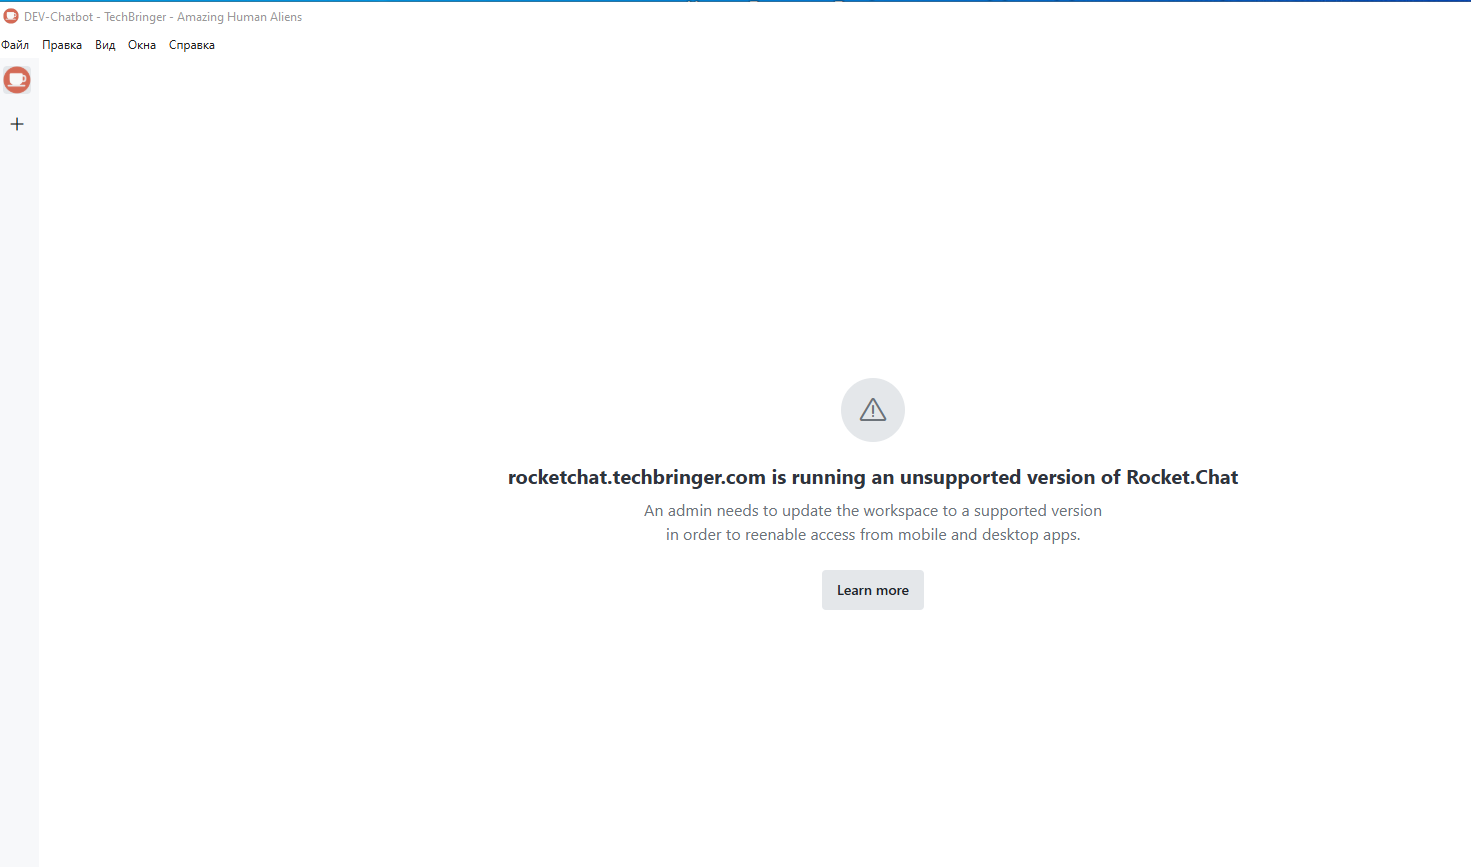Click the Learn more button
The height and width of the screenshot is (867, 1471).
pos(873,590)
